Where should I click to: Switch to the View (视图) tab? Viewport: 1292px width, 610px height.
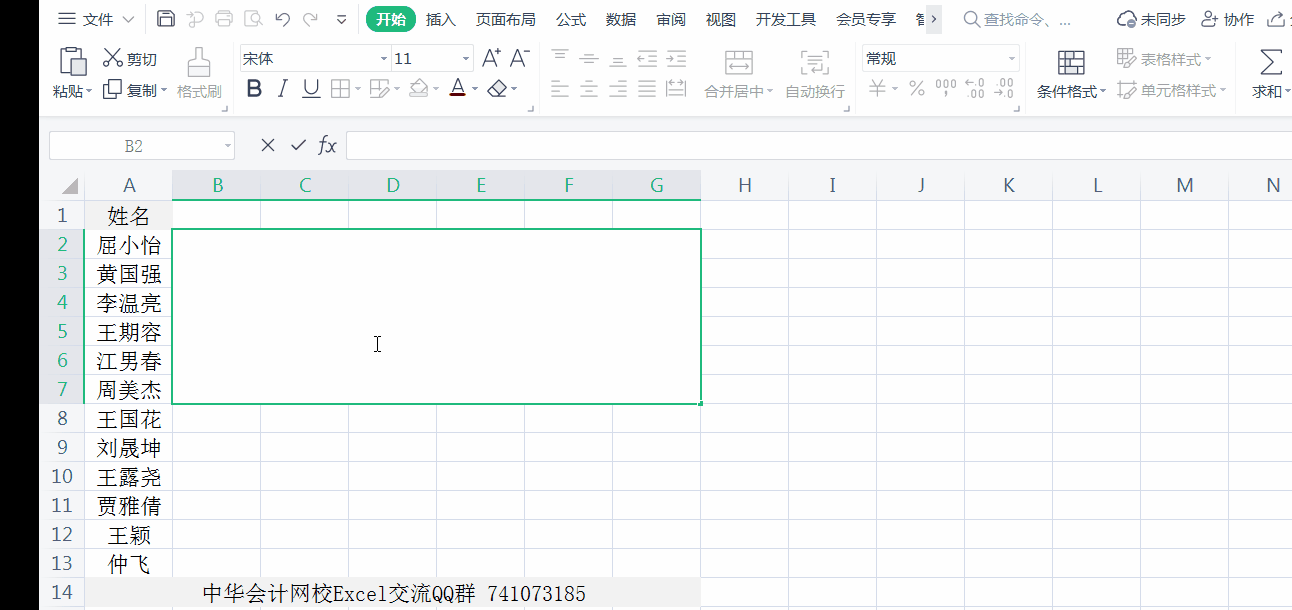coord(721,19)
